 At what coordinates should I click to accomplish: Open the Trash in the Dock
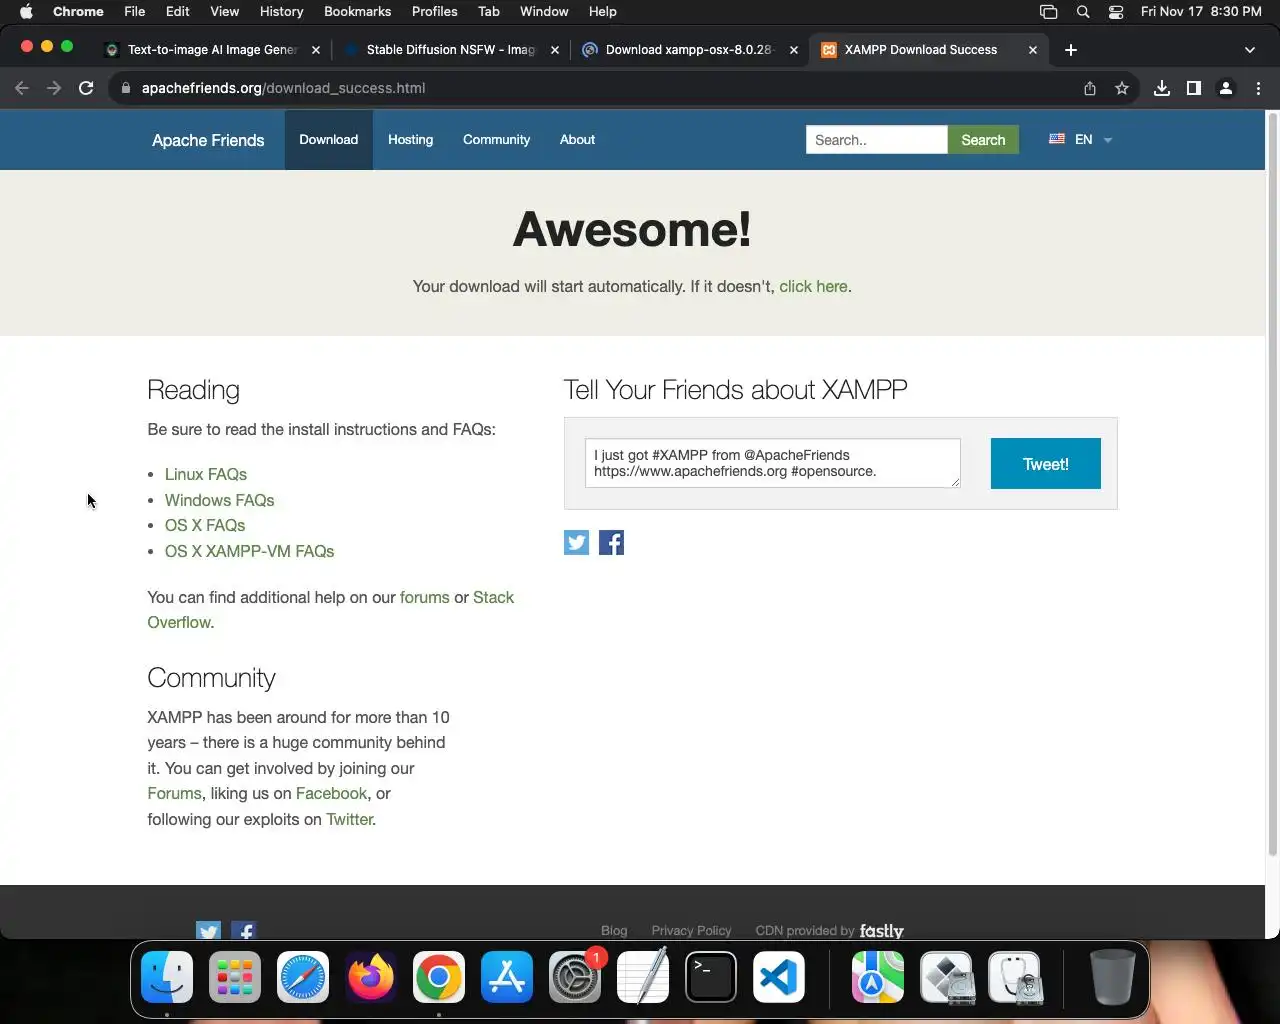1112,977
